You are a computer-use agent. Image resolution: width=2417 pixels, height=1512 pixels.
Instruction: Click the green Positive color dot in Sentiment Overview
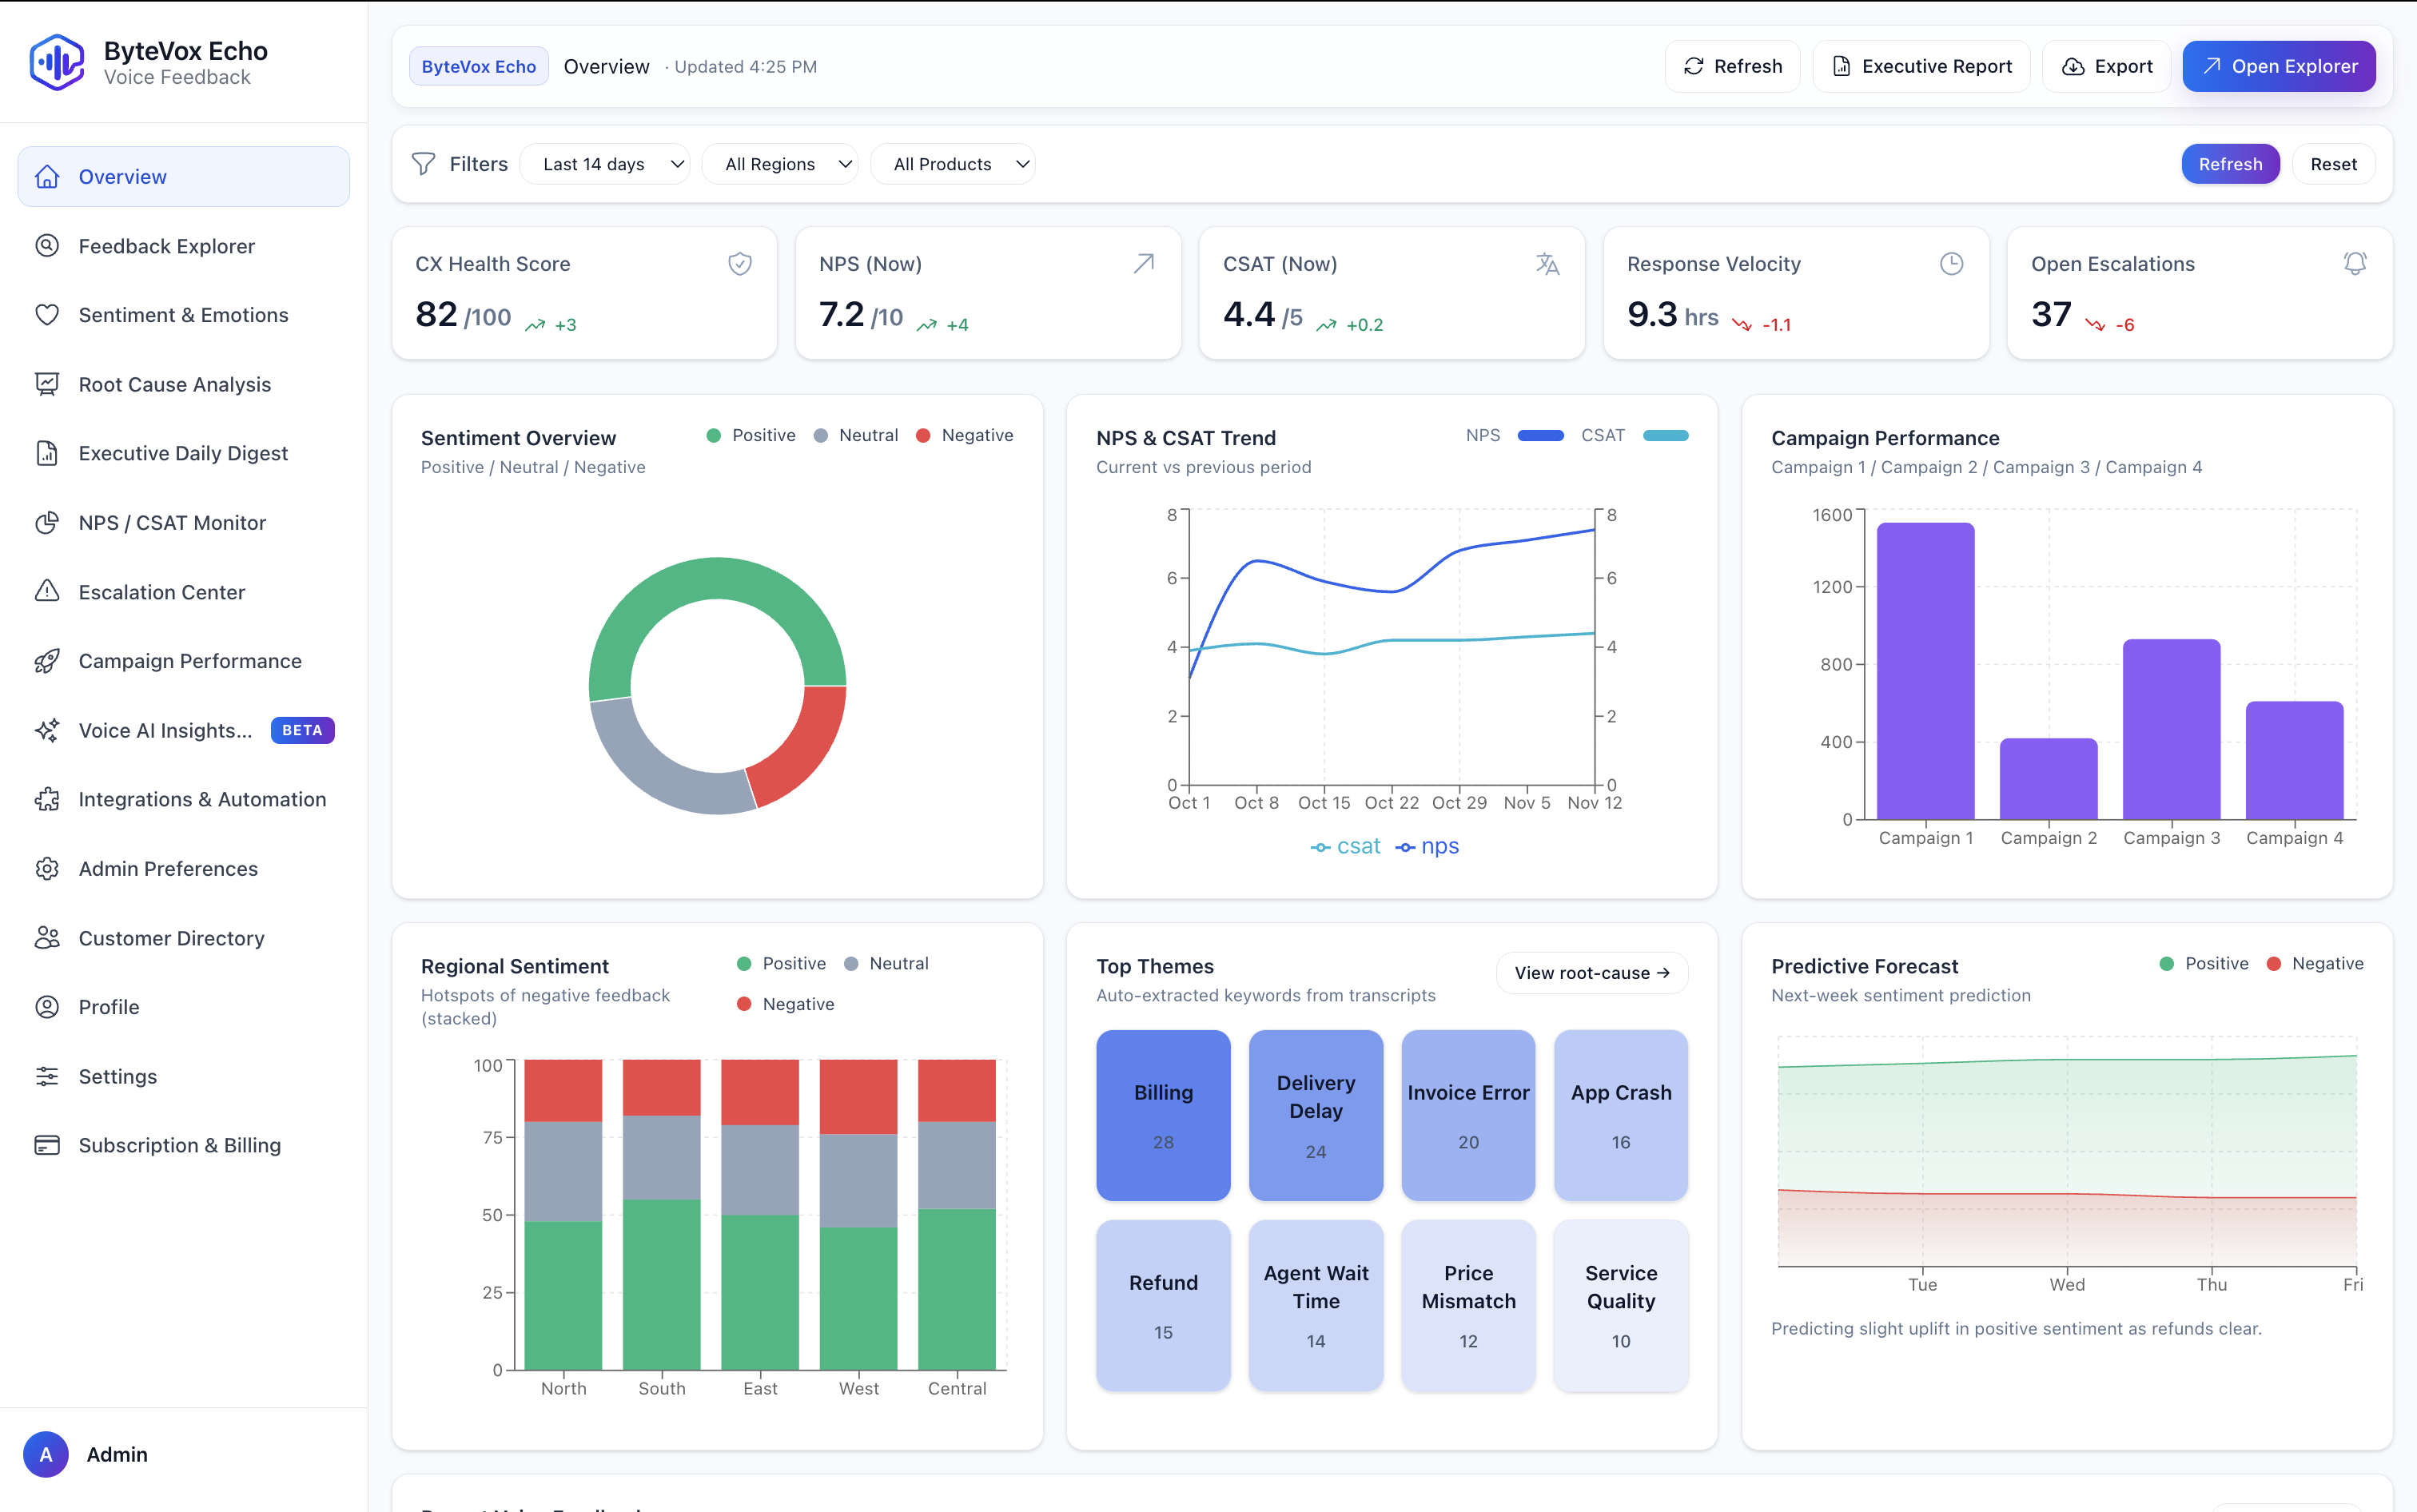point(713,435)
